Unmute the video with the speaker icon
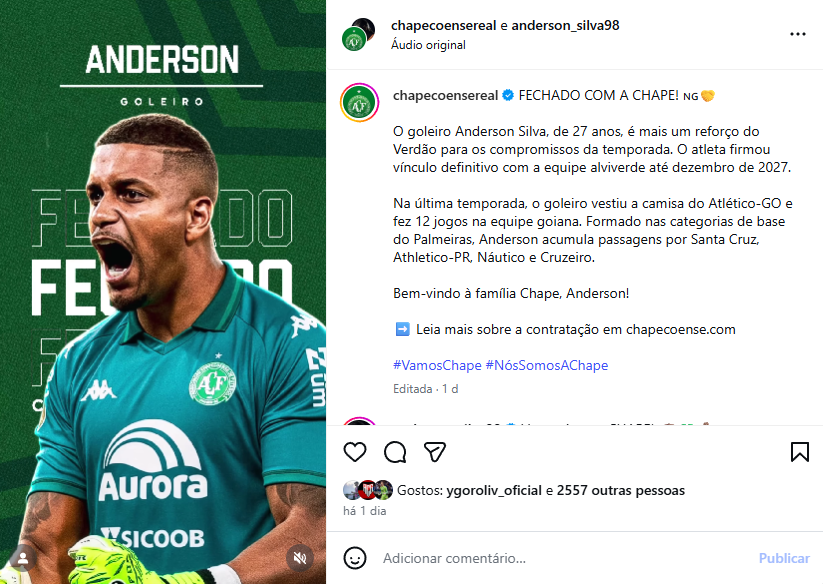This screenshot has width=823, height=584. 300,557
